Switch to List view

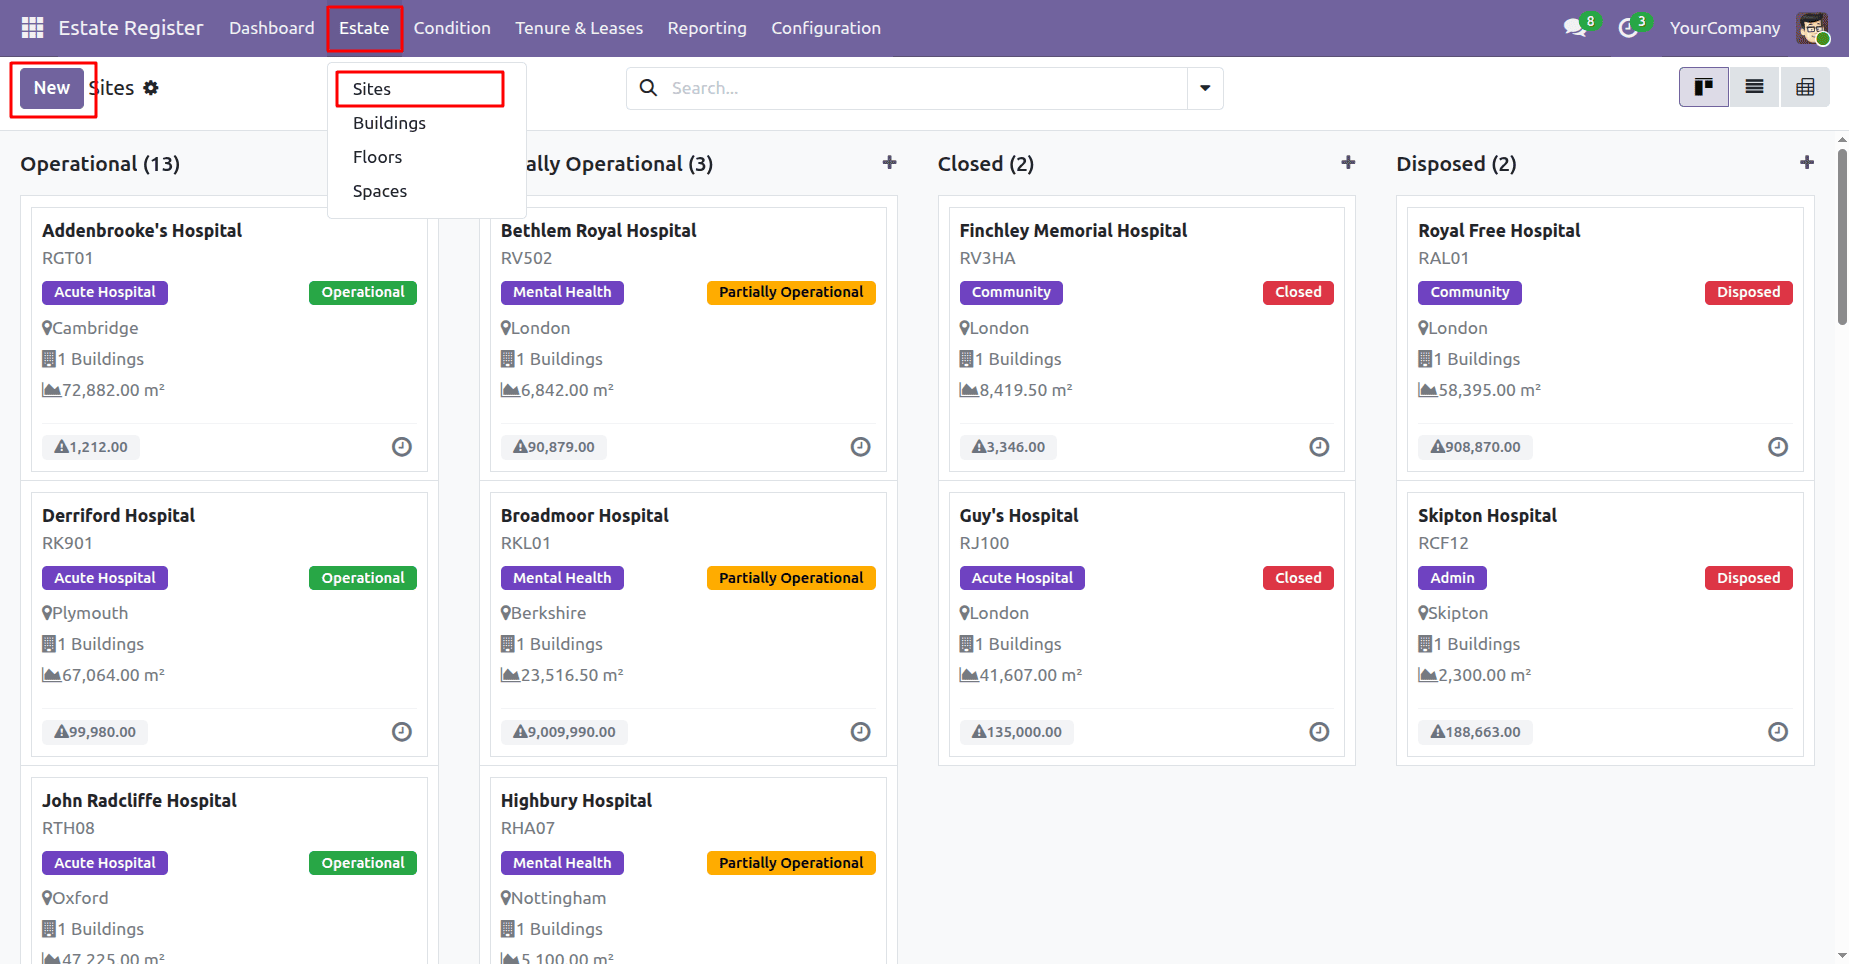[x=1754, y=88]
